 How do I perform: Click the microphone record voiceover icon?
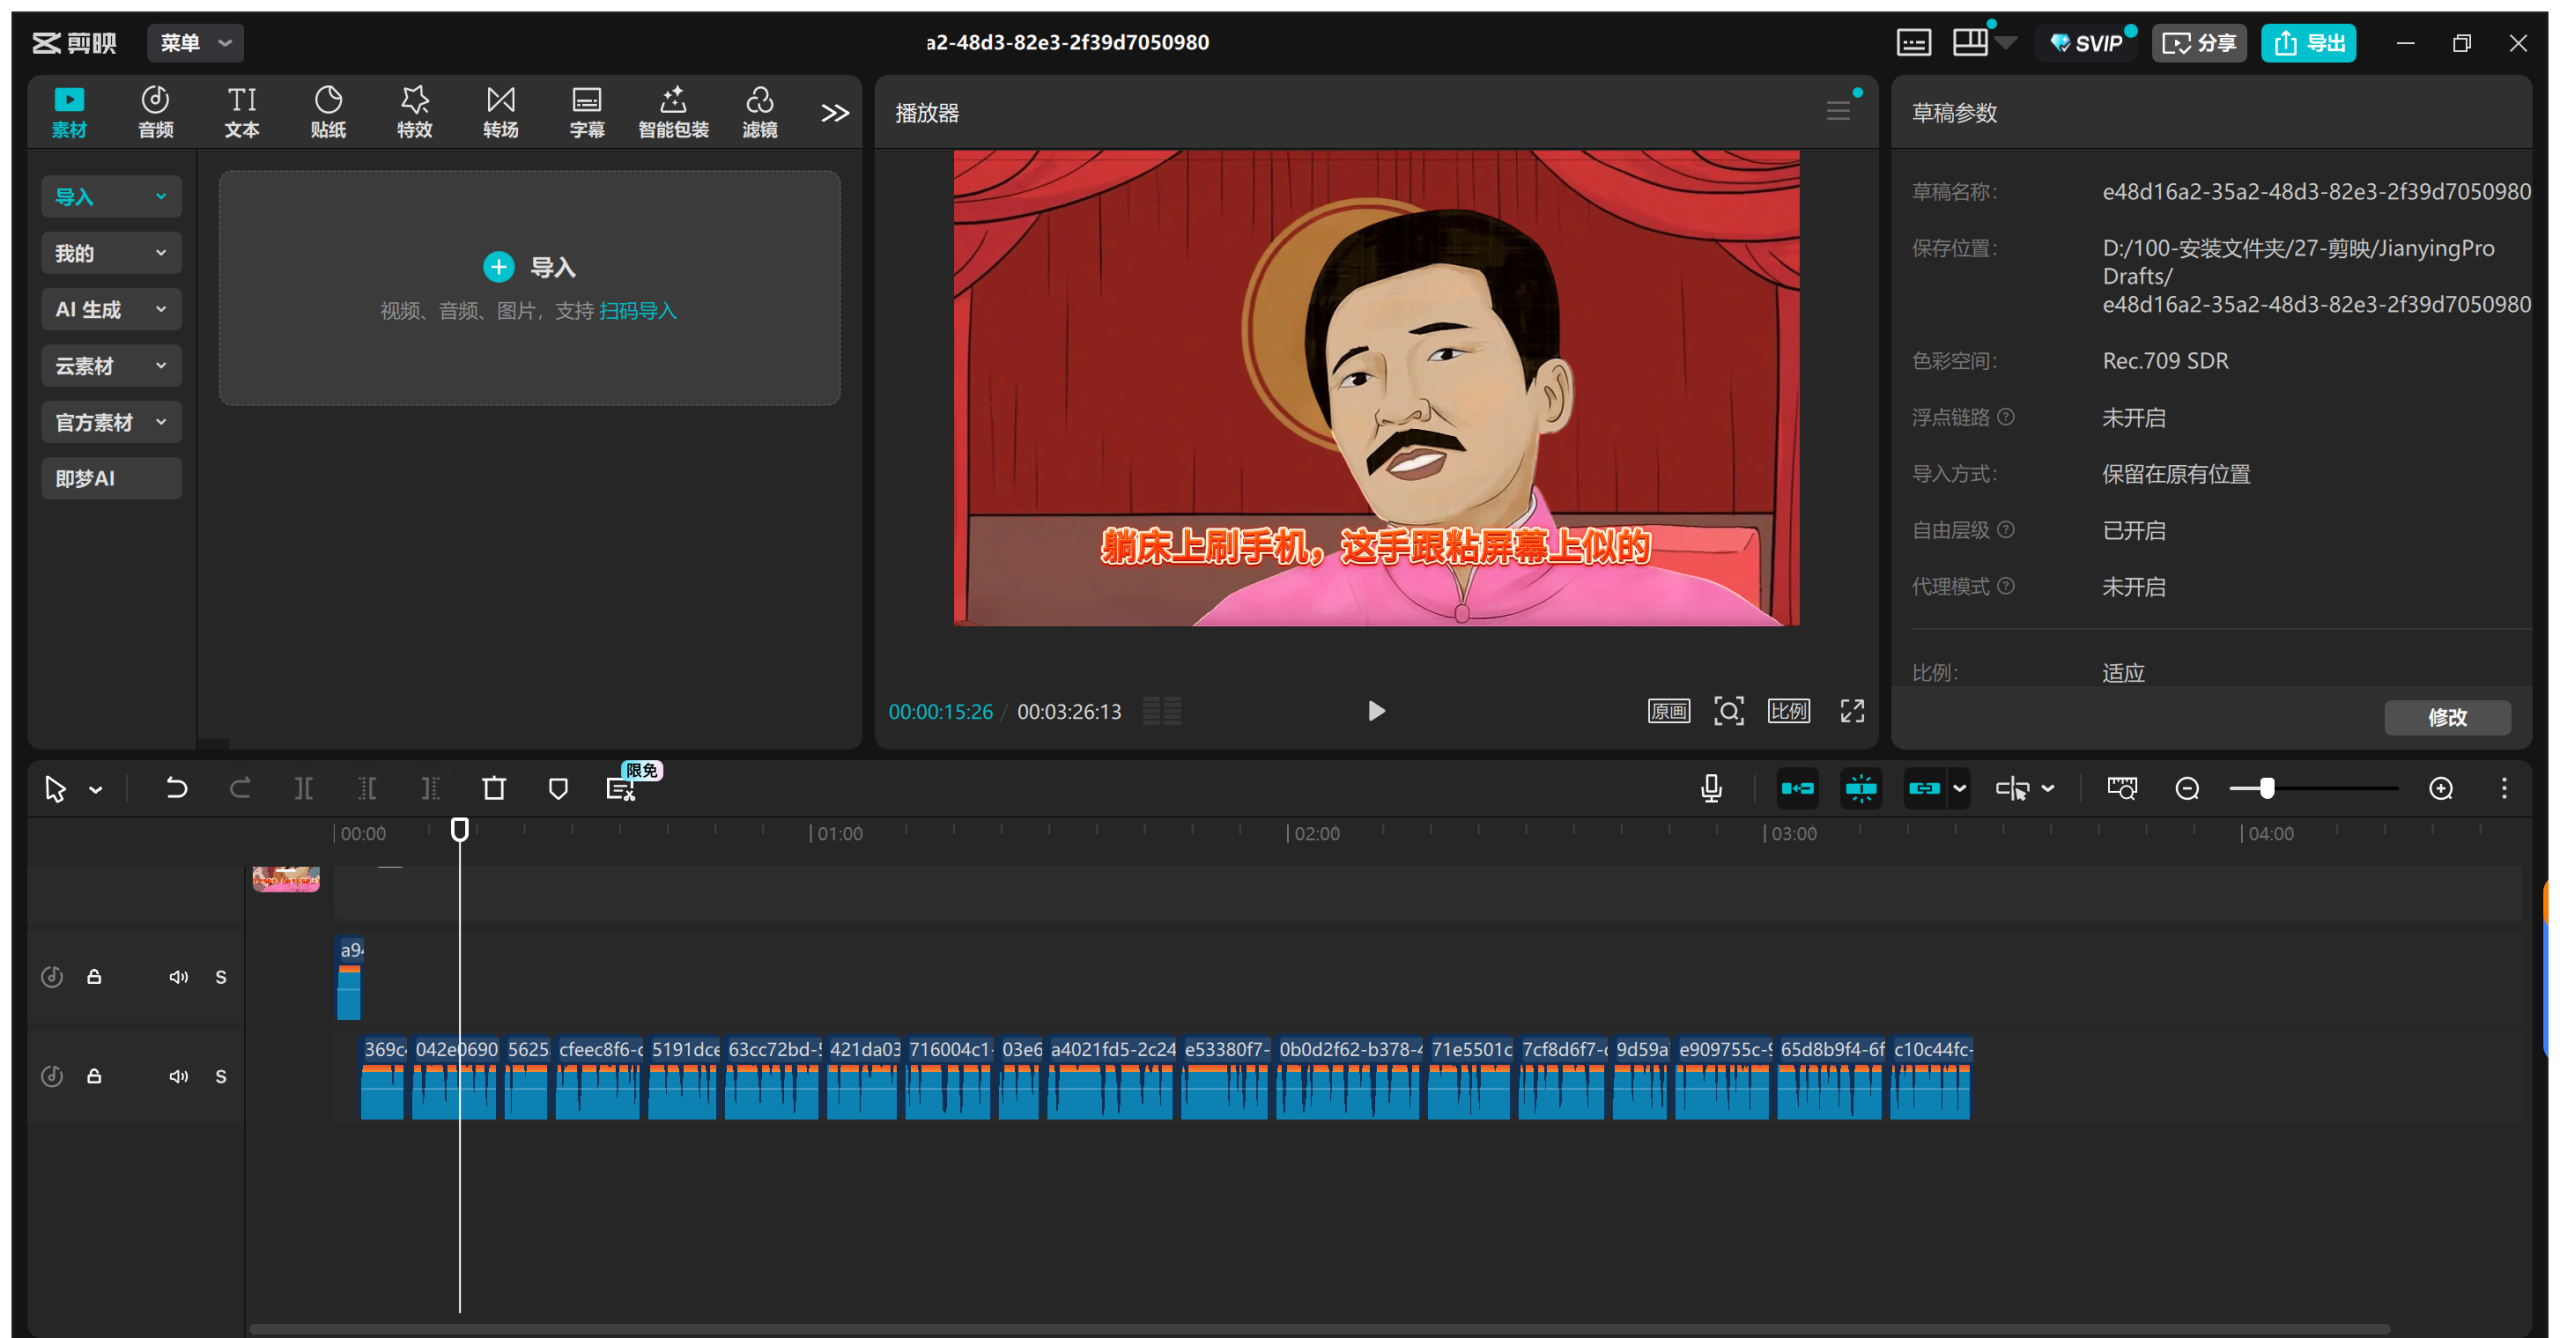click(1711, 789)
